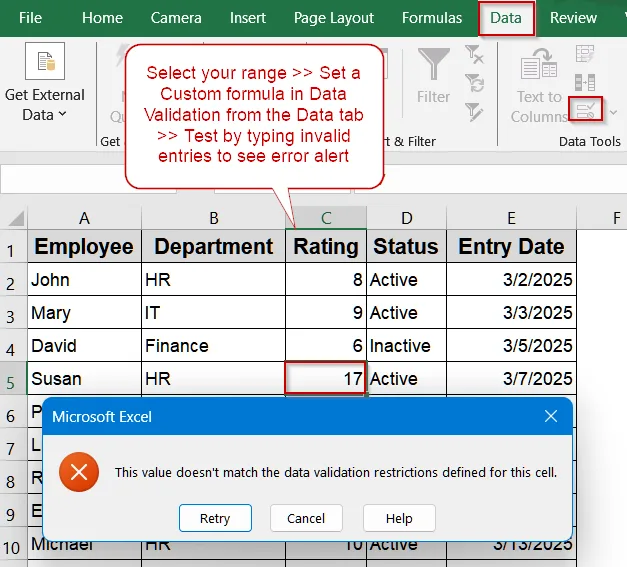
Task: Switch to the Formulas tab
Action: [x=432, y=18]
